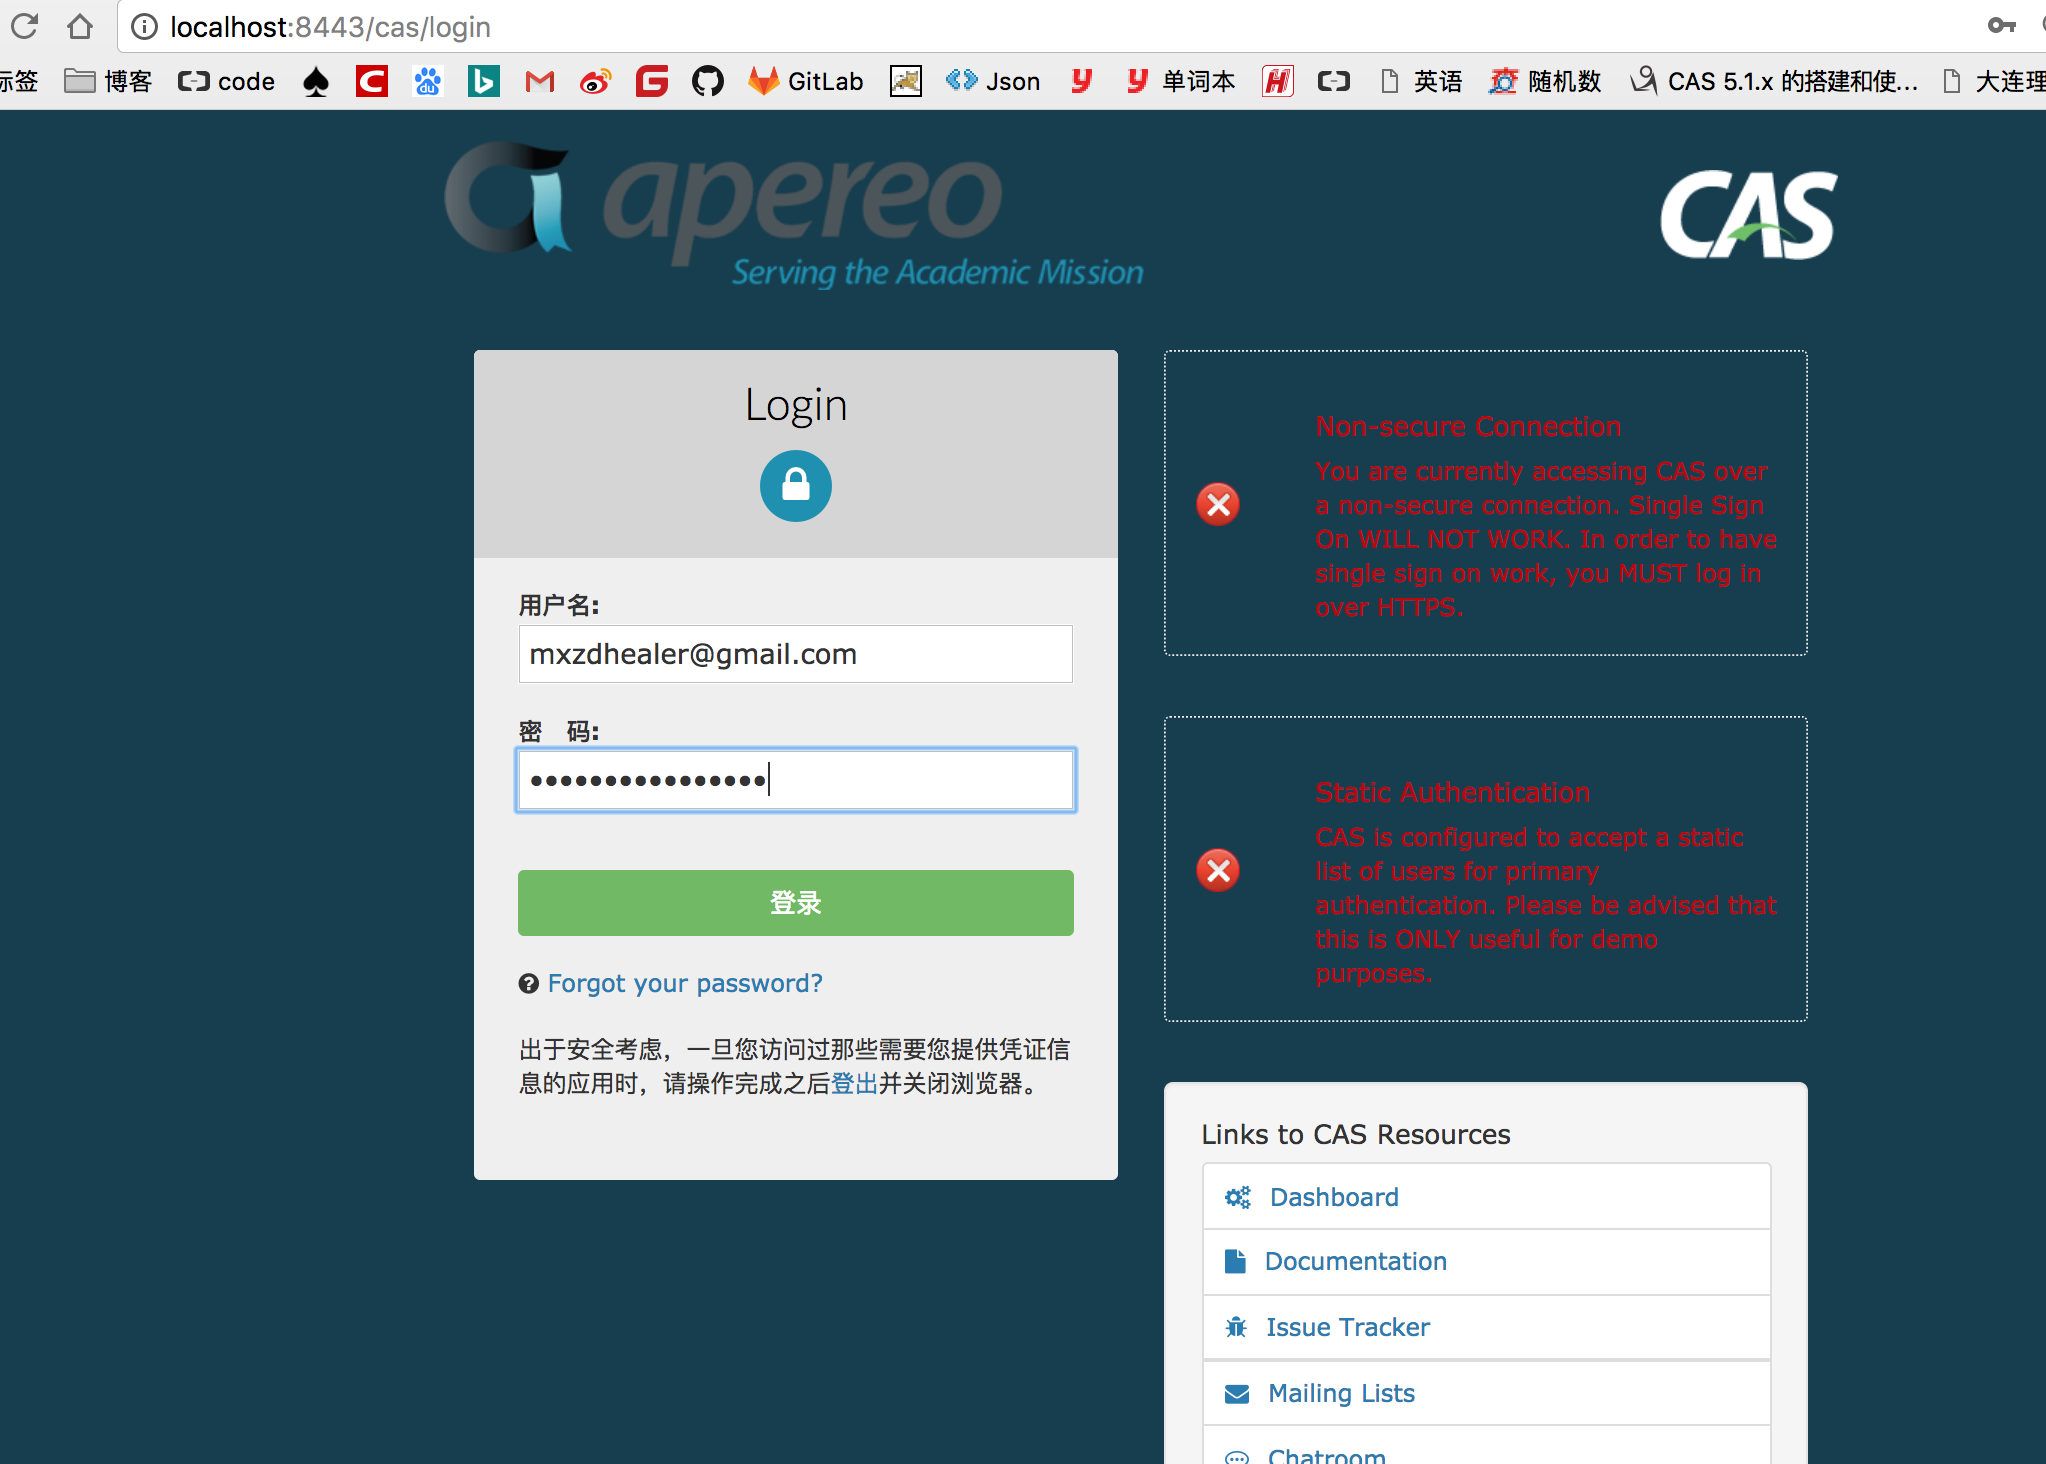Click the saved password key icon
The height and width of the screenshot is (1464, 2046).
2001,26
